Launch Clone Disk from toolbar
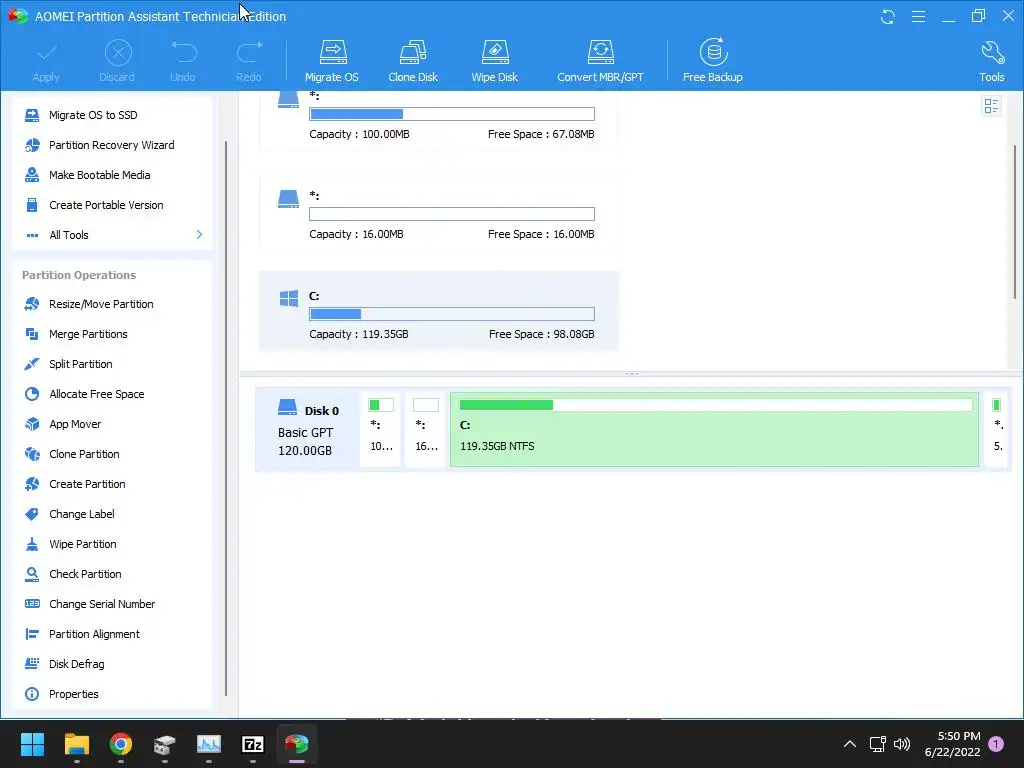Viewport: 1024px width, 768px height. 413,61
